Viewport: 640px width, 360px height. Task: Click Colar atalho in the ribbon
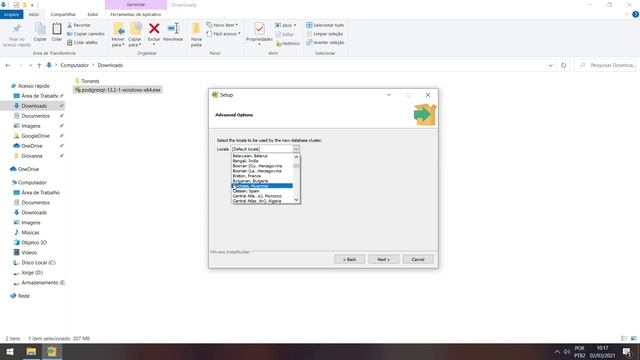(x=82, y=42)
